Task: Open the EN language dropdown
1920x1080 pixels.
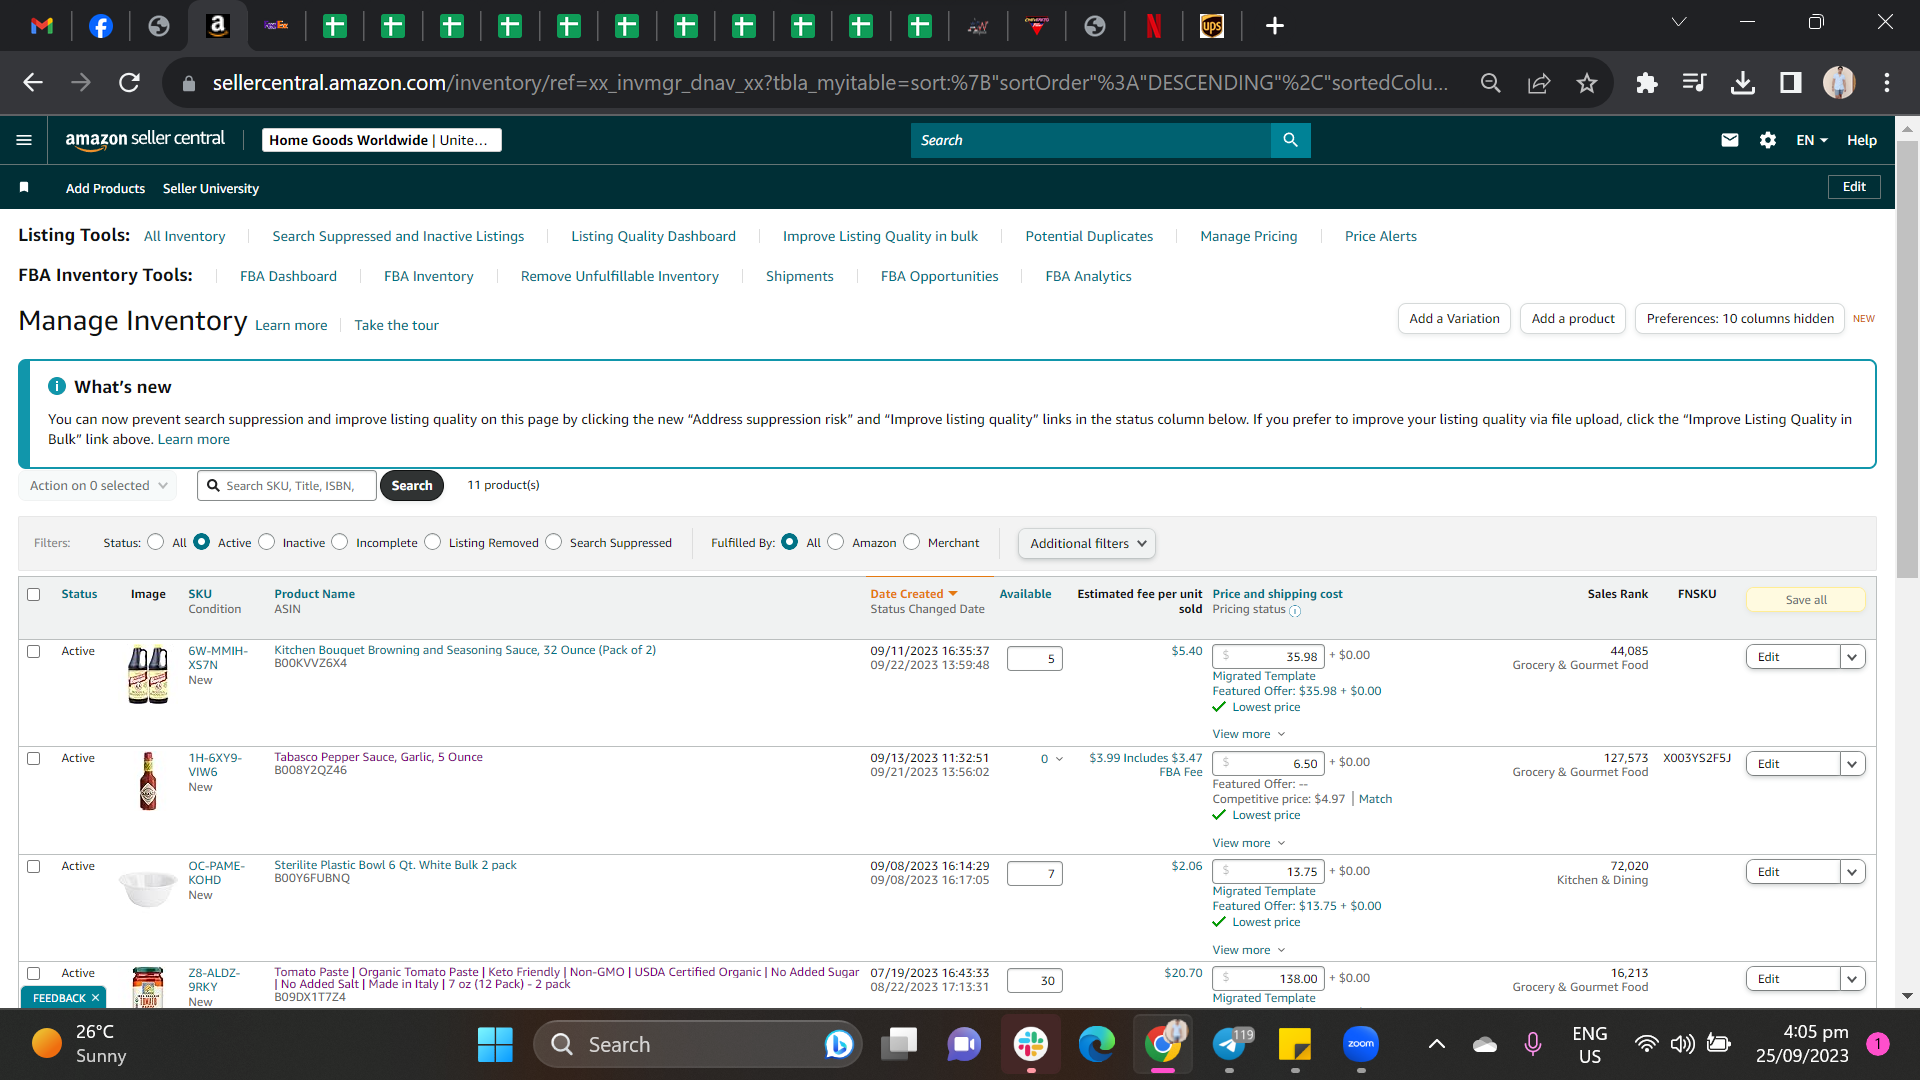Action: [x=1812, y=140]
